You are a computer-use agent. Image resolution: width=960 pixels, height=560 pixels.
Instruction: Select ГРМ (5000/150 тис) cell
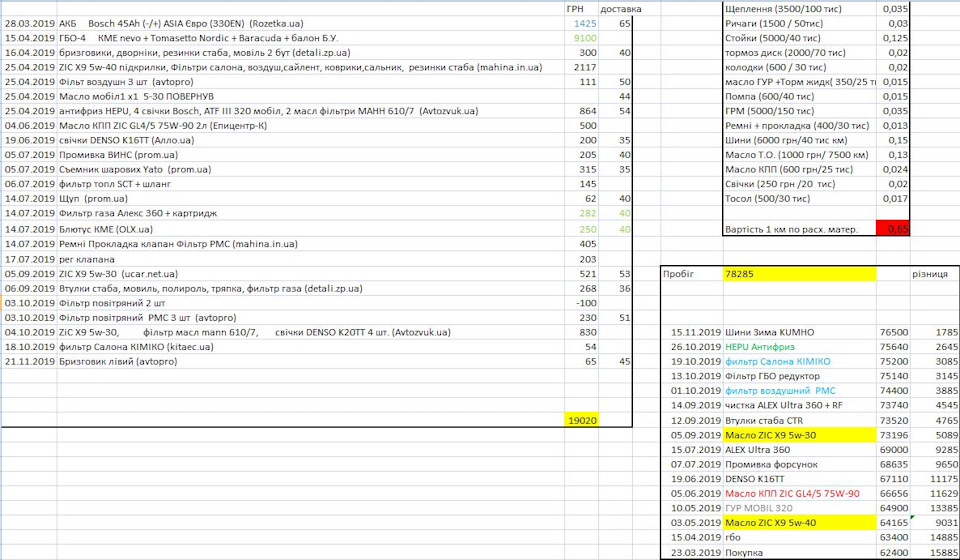pyautogui.click(x=800, y=111)
